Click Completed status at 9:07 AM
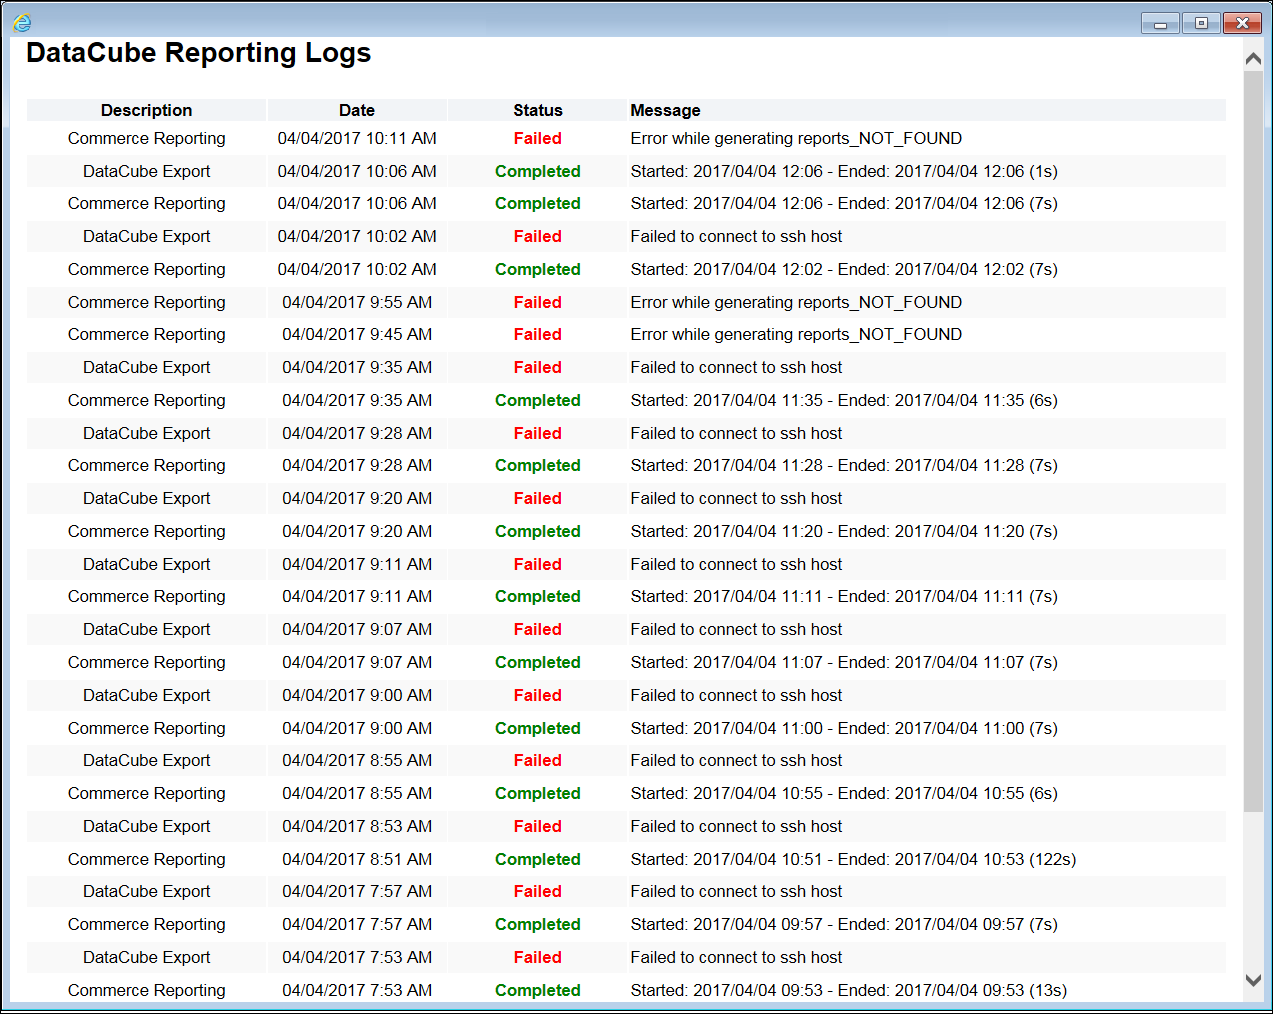1273x1014 pixels. tap(538, 662)
